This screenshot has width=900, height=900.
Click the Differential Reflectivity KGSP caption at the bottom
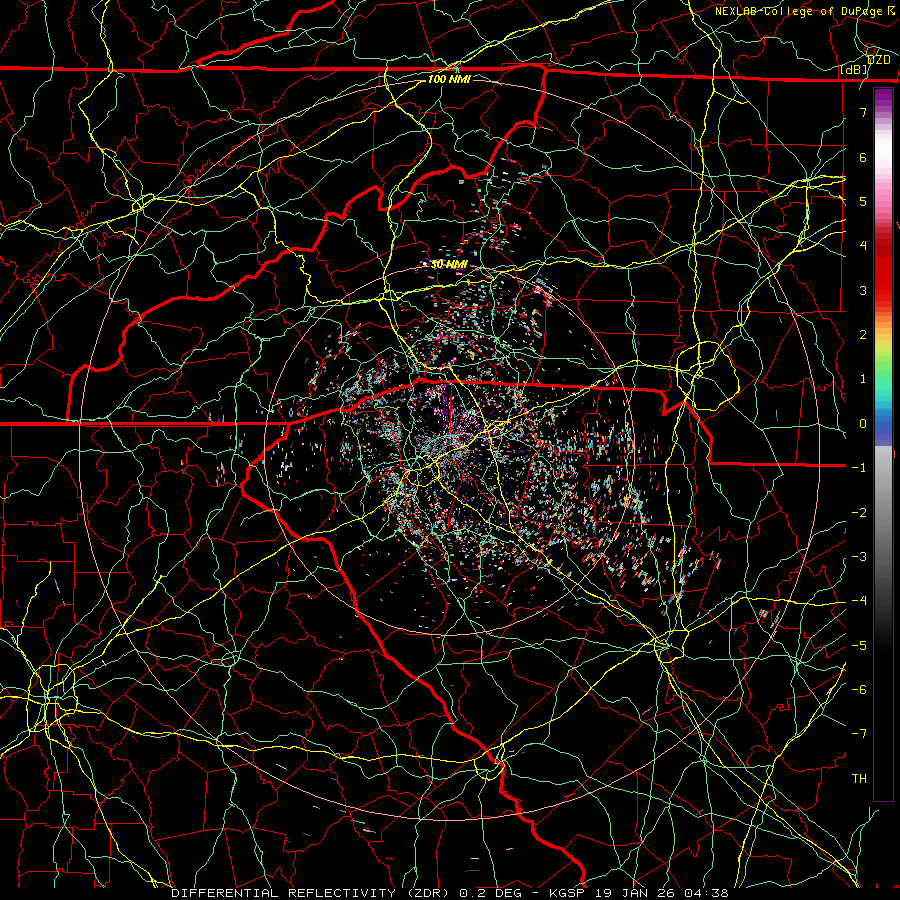pyautogui.click(x=449, y=893)
